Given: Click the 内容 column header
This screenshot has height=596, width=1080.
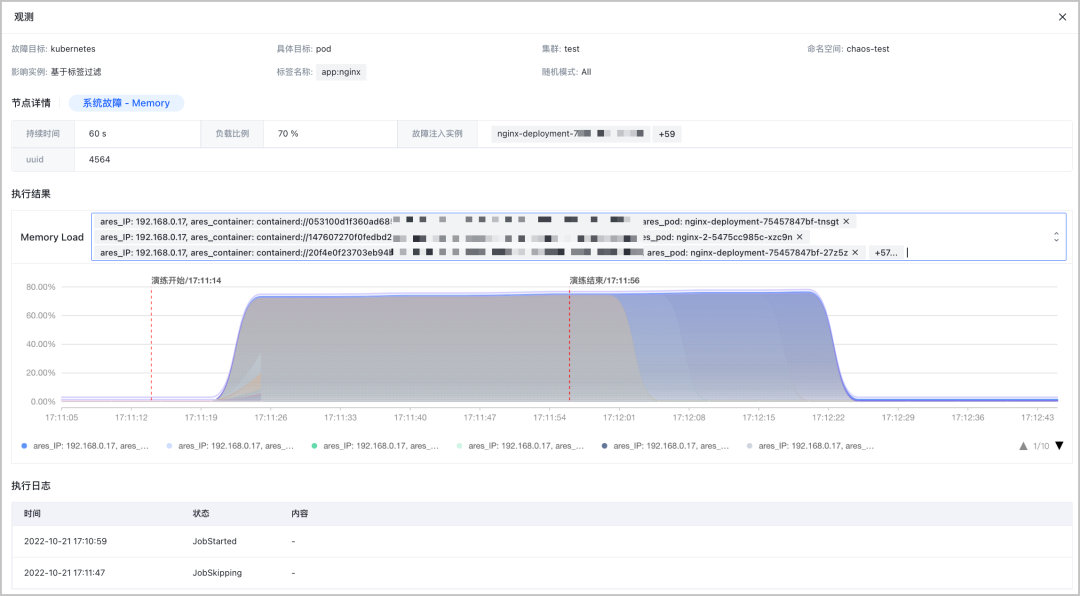Looking at the screenshot, I should (x=300, y=513).
